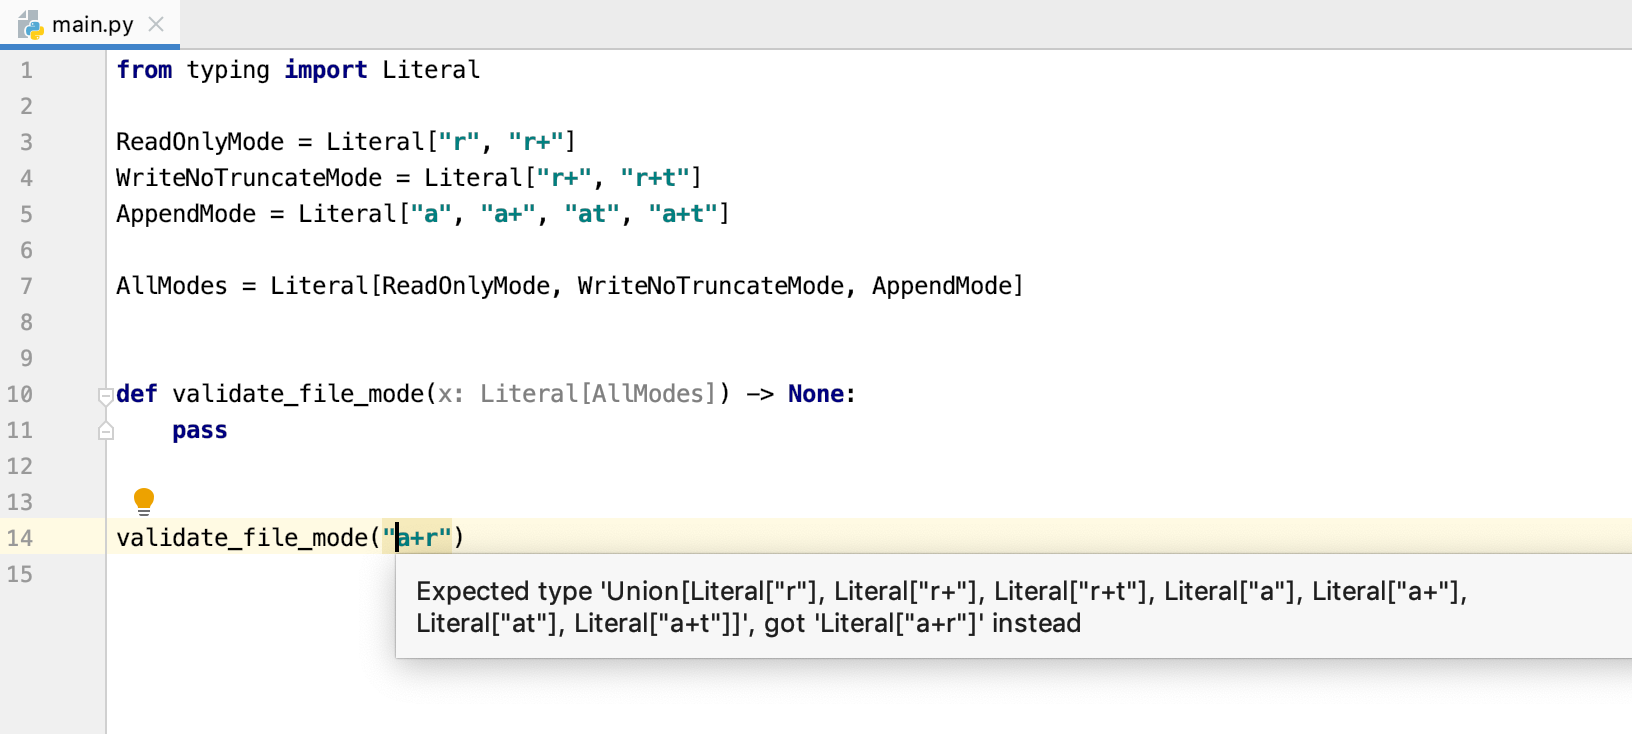The height and width of the screenshot is (734, 1632).
Task: Click the "a+t" string literal on line 5
Action: click(x=683, y=214)
